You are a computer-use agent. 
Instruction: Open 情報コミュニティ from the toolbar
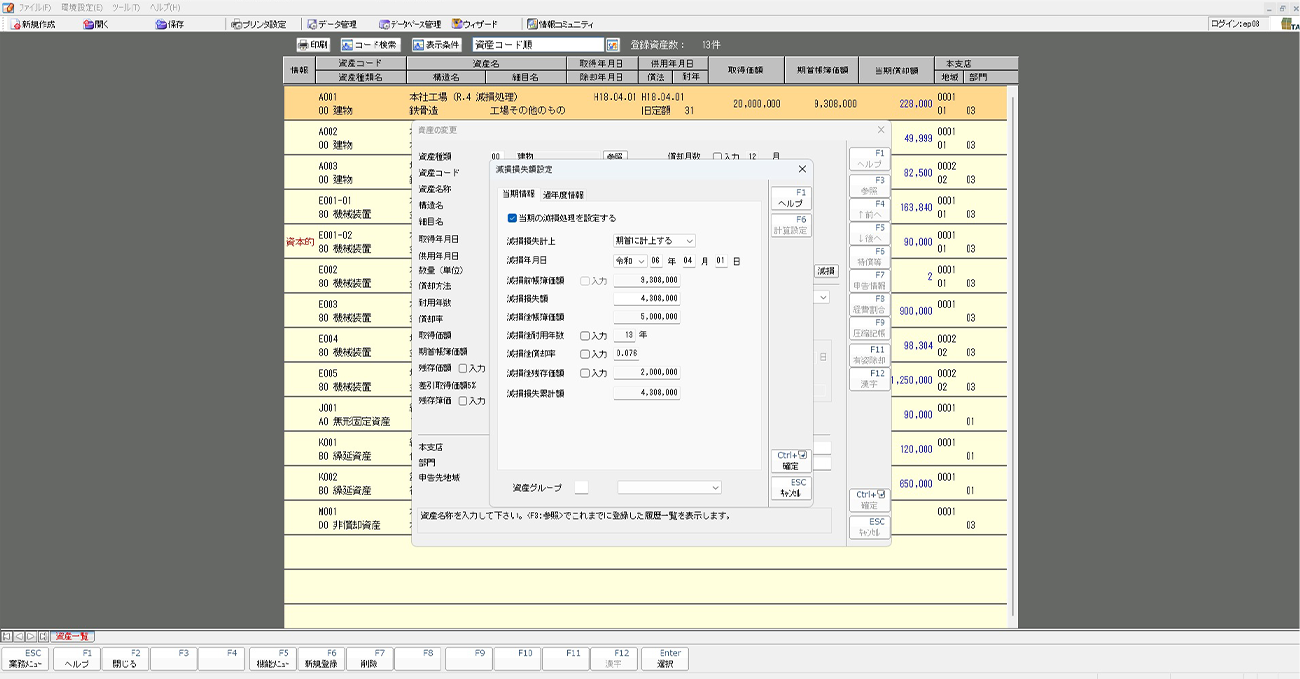[558, 24]
